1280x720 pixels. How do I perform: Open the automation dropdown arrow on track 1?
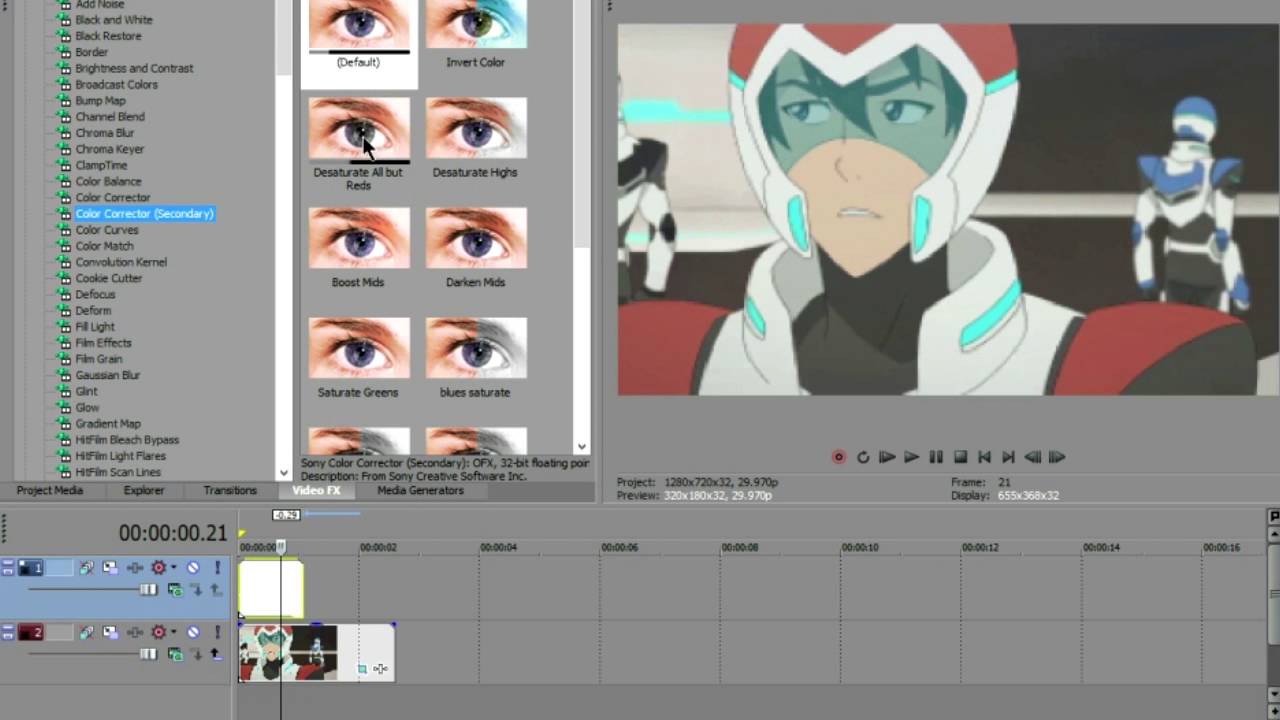point(173,568)
